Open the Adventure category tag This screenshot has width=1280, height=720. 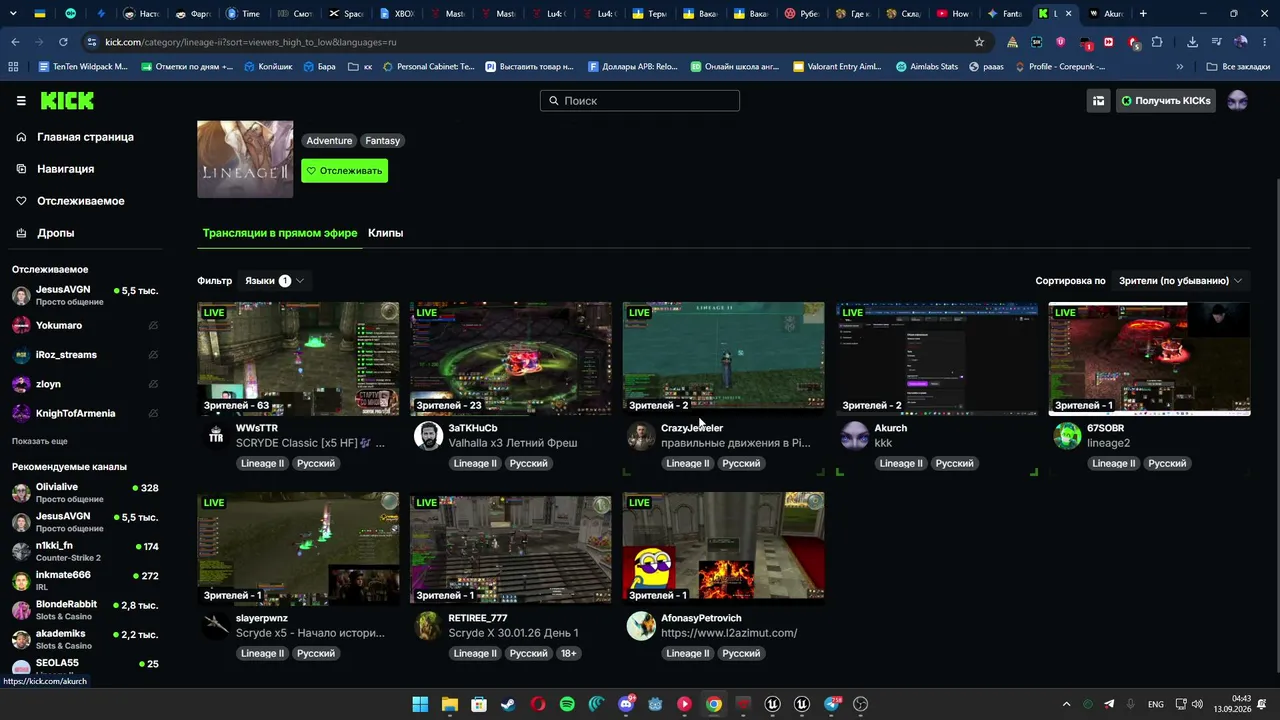coord(329,141)
